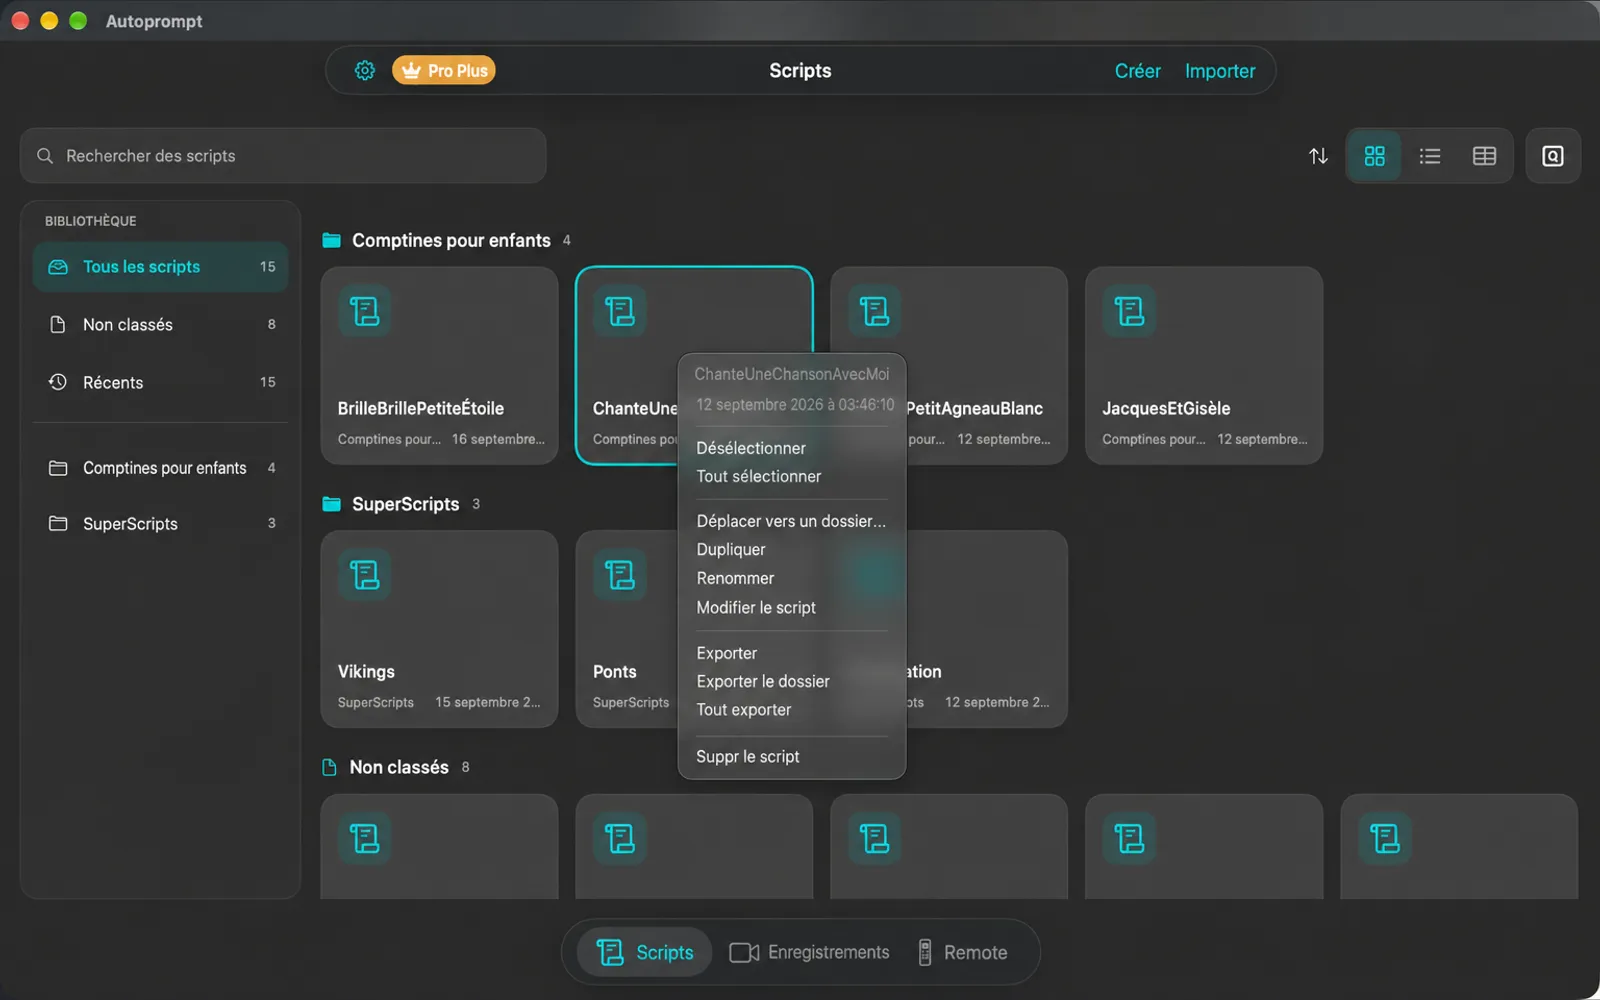Click the Importer link
The image size is (1600, 1000).
click(1220, 71)
